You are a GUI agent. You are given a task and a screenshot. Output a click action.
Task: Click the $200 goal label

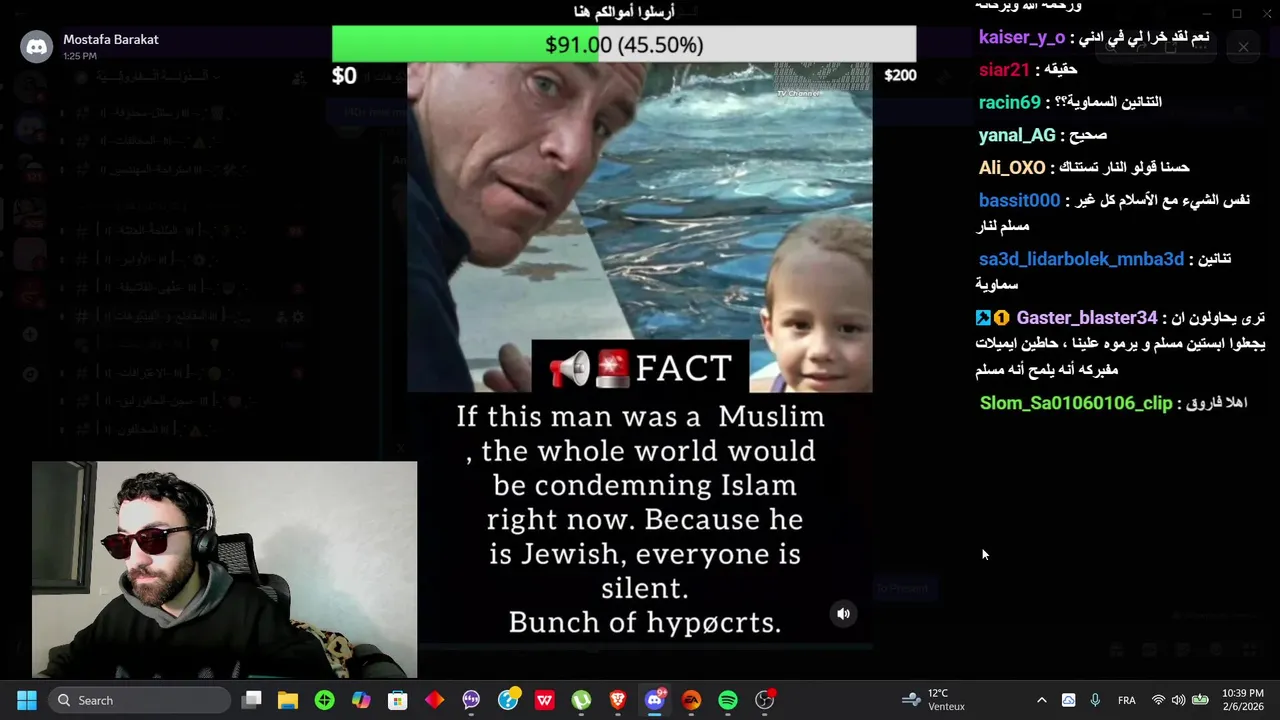[900, 75]
